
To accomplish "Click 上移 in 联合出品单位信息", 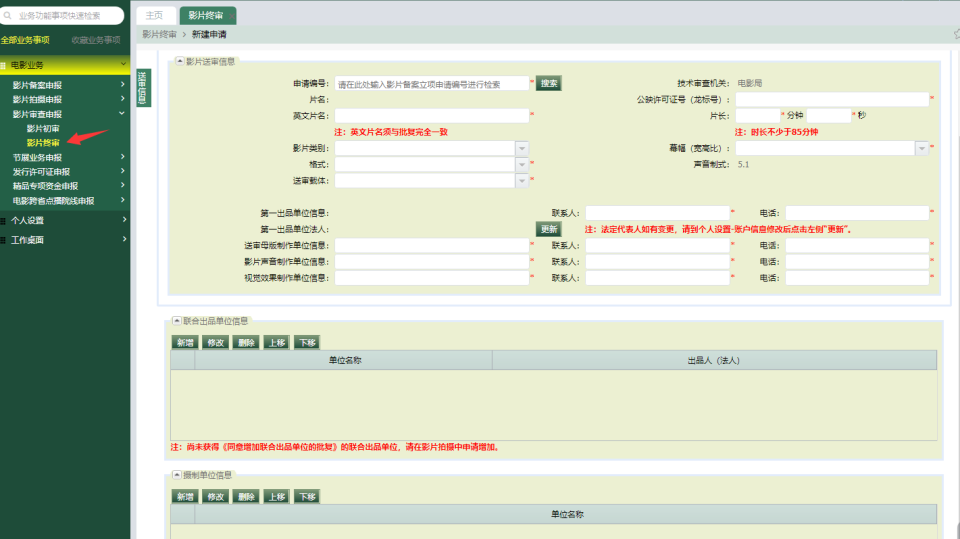I will click(277, 342).
